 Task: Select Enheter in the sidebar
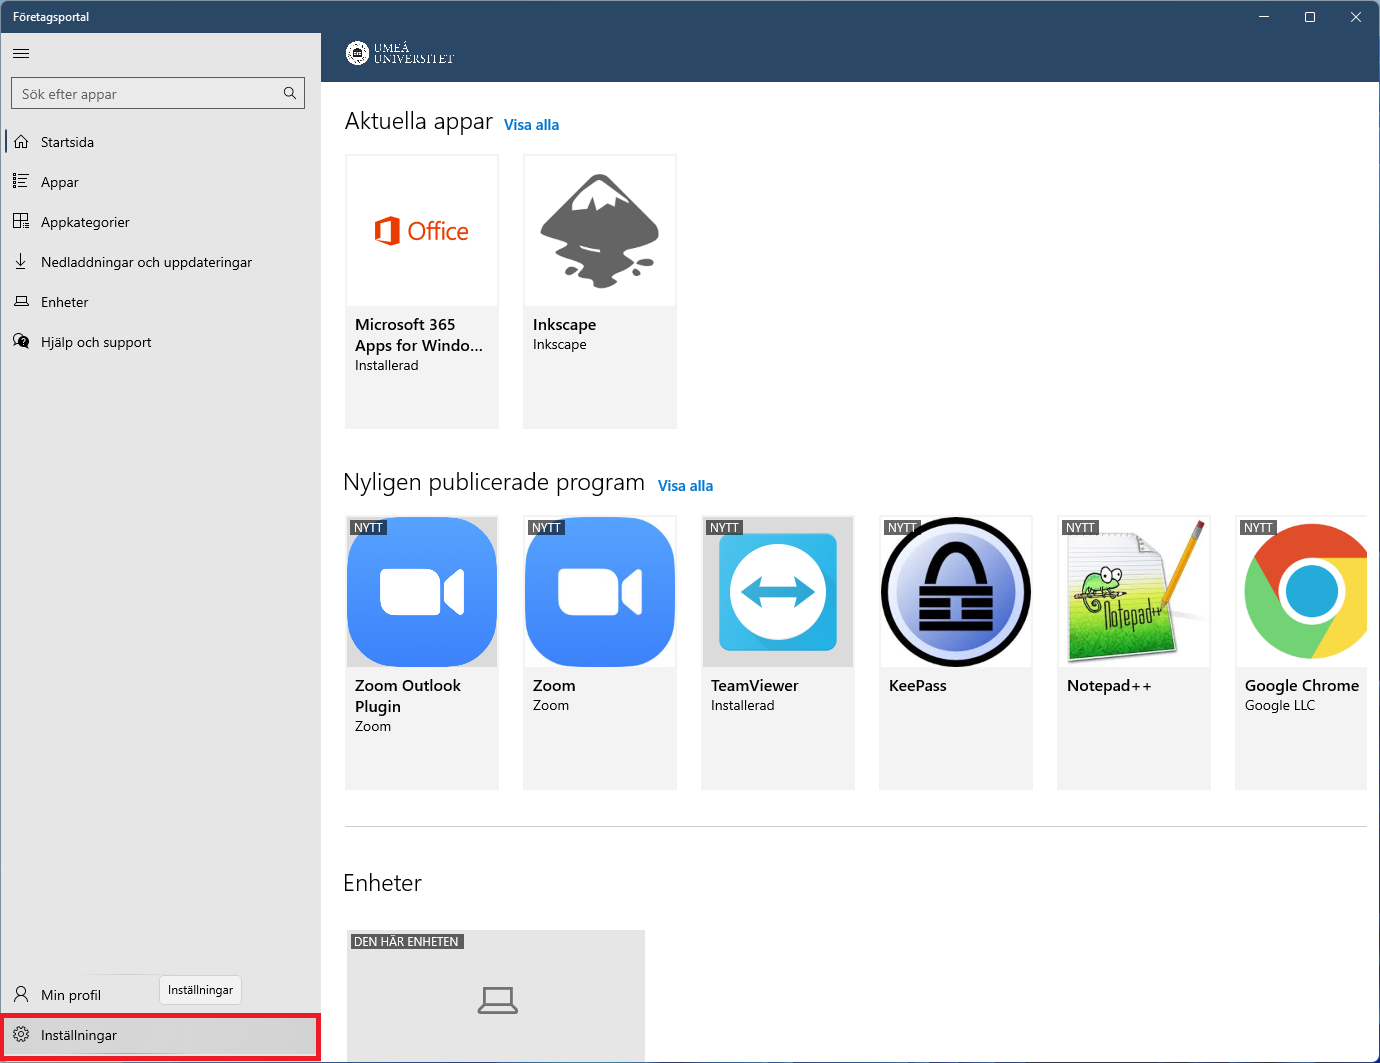click(64, 302)
